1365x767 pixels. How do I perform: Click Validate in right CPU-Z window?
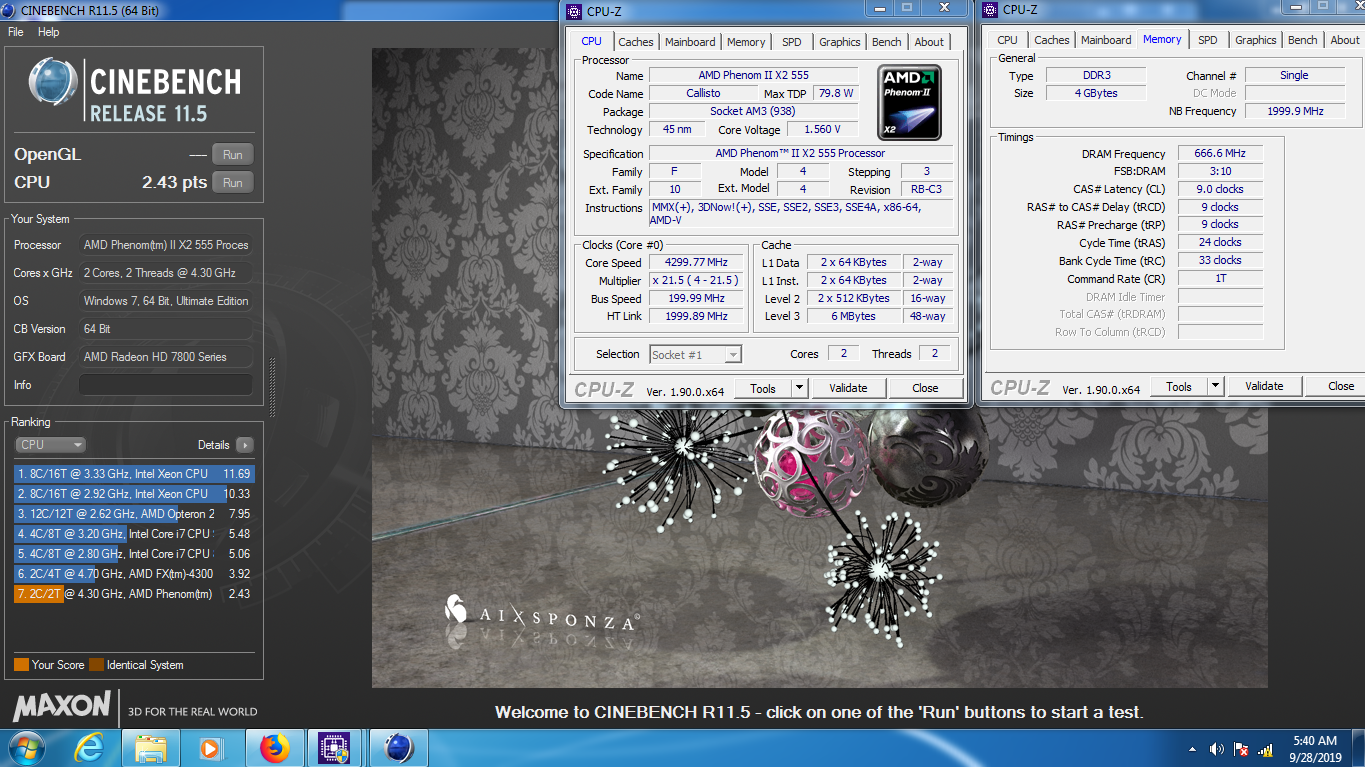(x=1264, y=386)
